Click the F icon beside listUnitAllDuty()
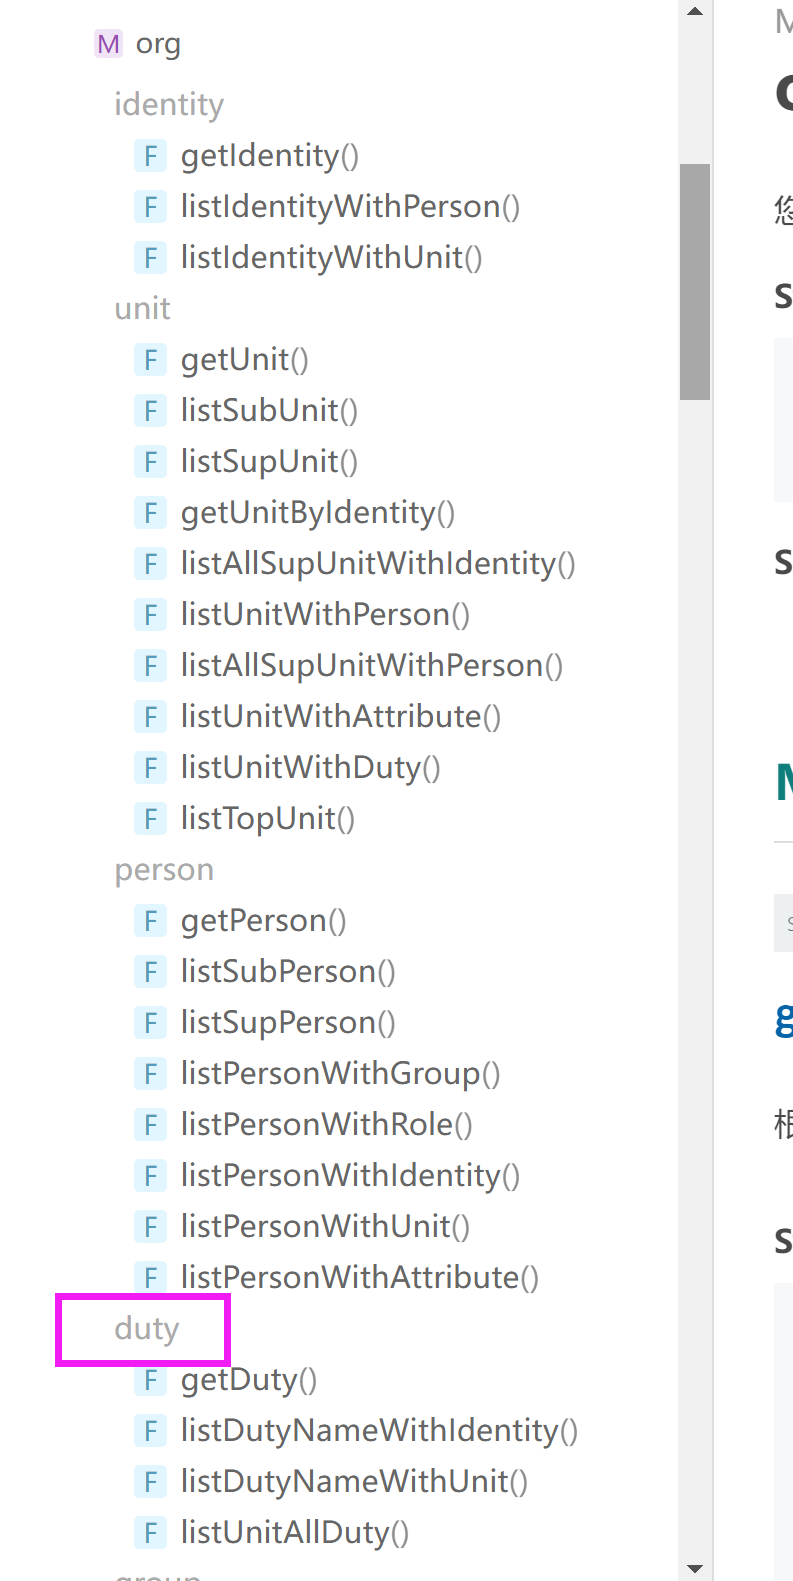Screen dimensions: 793x1581 click(150, 1533)
